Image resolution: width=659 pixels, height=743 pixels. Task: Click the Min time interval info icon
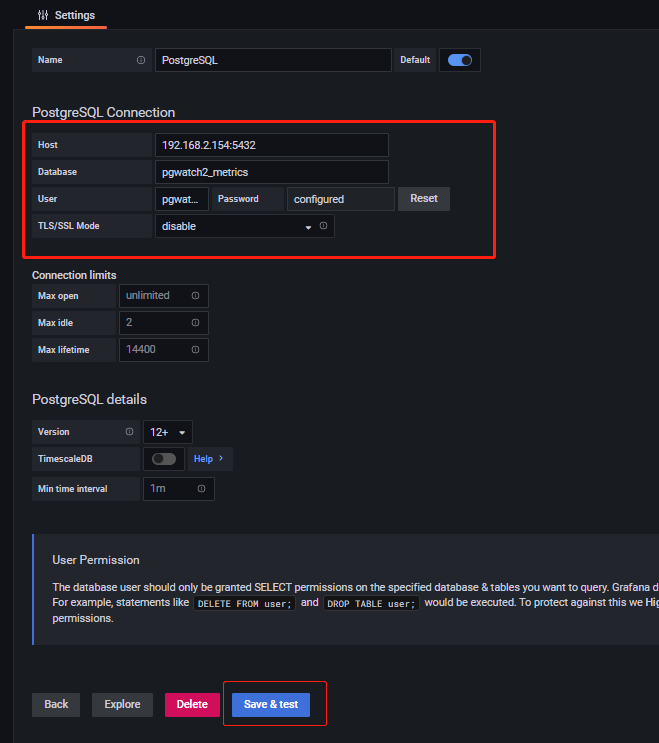click(201, 489)
